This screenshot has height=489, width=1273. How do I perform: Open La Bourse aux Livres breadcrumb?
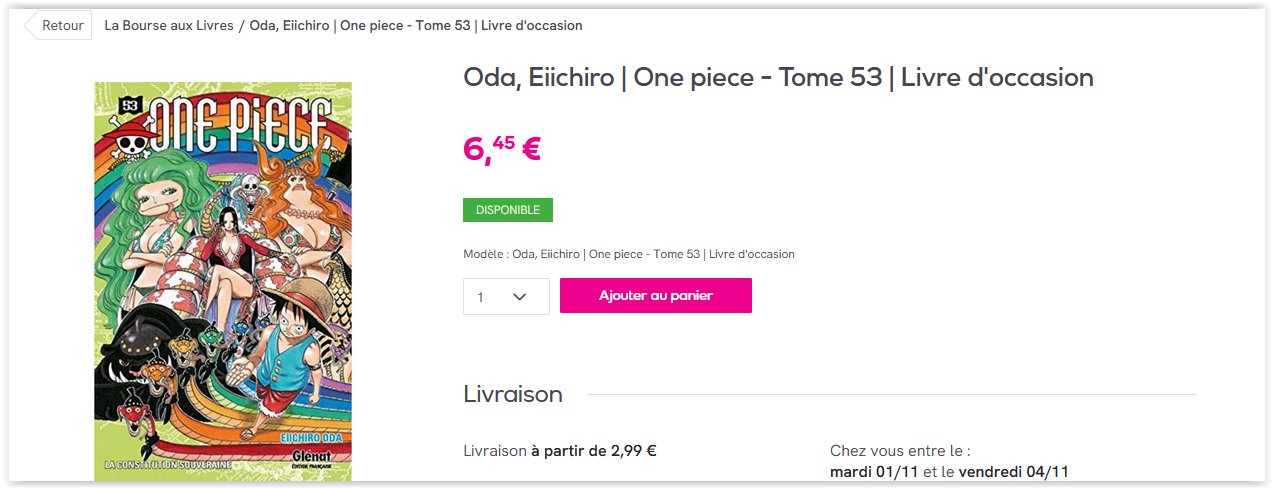[169, 25]
